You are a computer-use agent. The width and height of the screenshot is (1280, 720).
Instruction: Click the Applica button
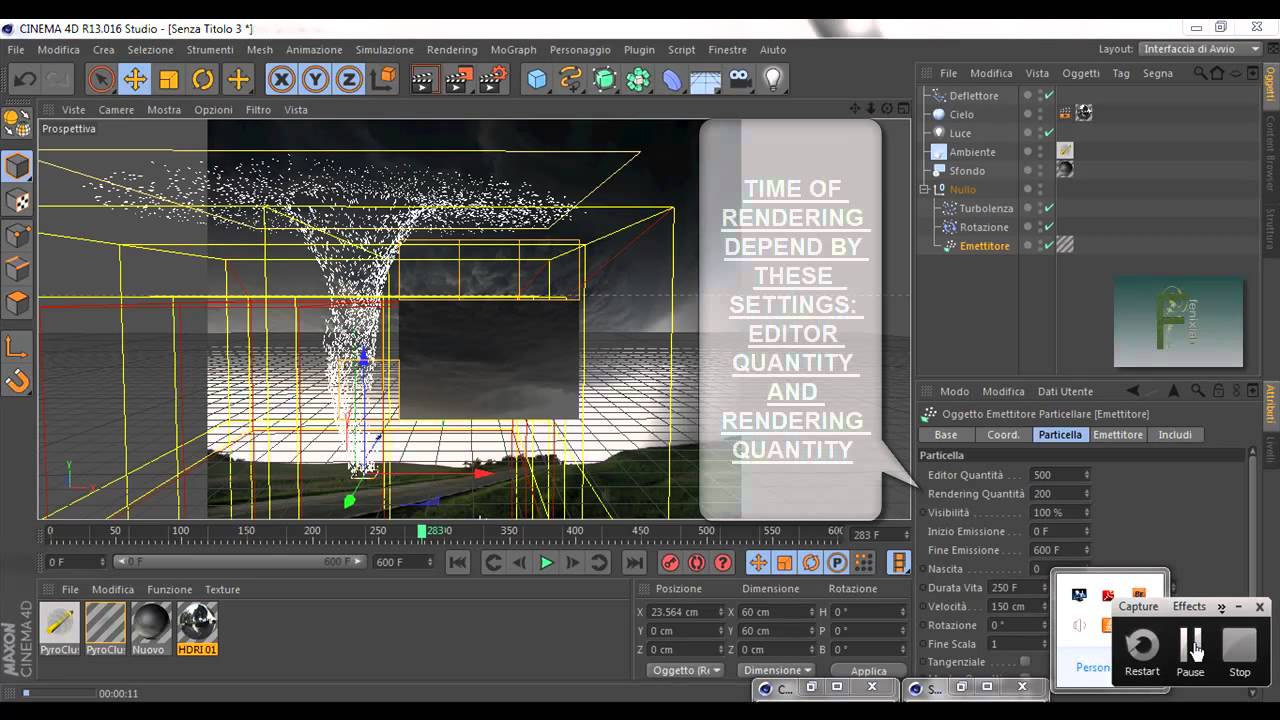pyautogui.click(x=868, y=671)
